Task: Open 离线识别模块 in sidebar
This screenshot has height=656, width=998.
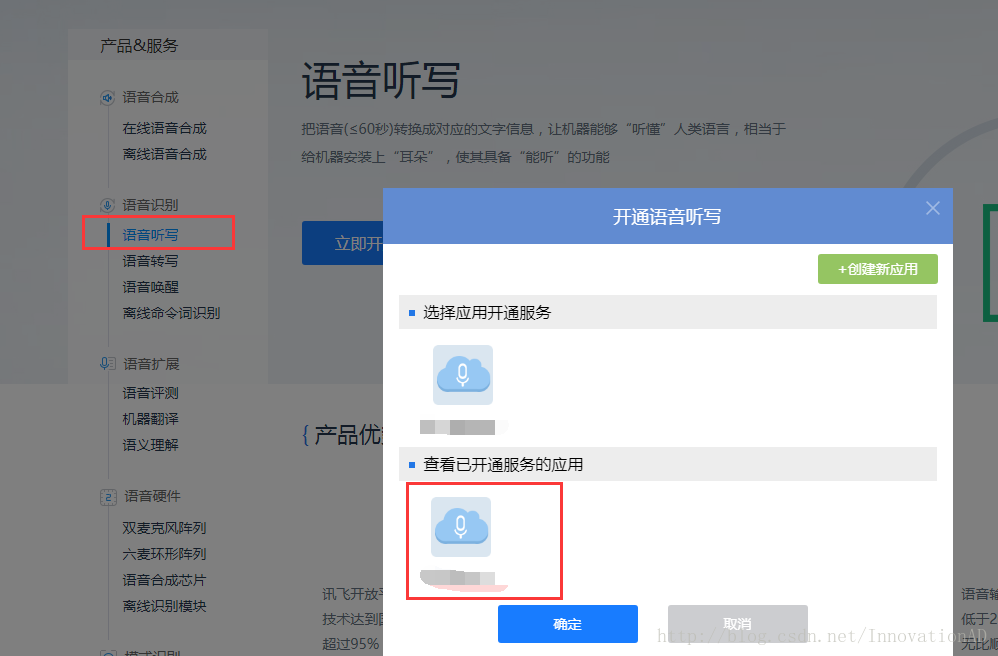Action: (x=164, y=606)
